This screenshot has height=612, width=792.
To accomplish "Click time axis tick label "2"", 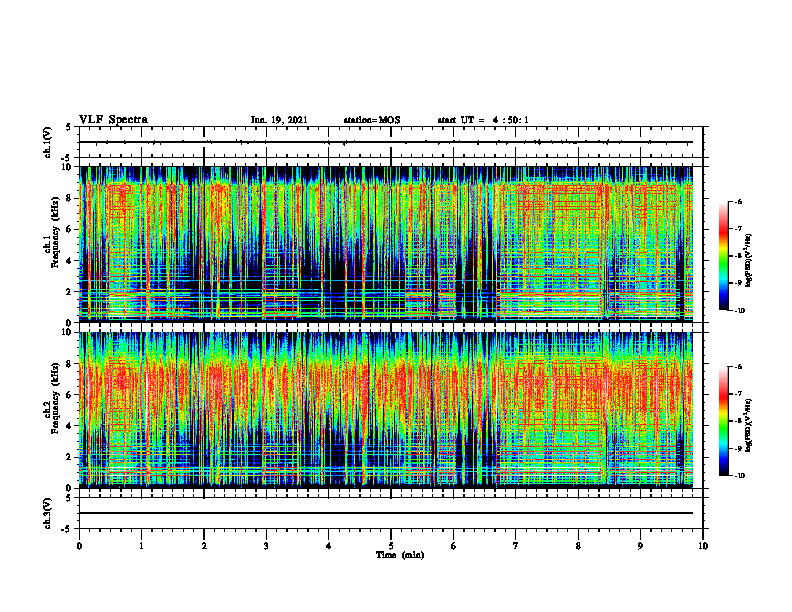I will point(204,545).
